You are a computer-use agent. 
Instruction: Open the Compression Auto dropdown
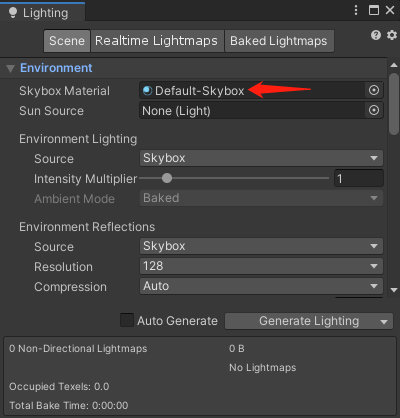[x=261, y=286]
